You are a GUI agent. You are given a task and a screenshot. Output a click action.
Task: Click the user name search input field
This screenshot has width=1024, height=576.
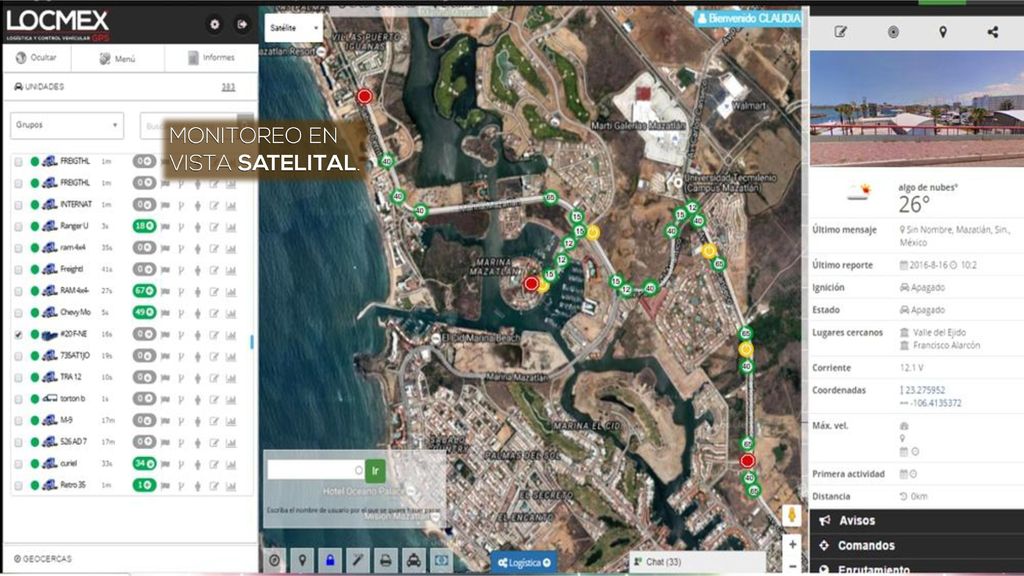pyautogui.click(x=316, y=470)
